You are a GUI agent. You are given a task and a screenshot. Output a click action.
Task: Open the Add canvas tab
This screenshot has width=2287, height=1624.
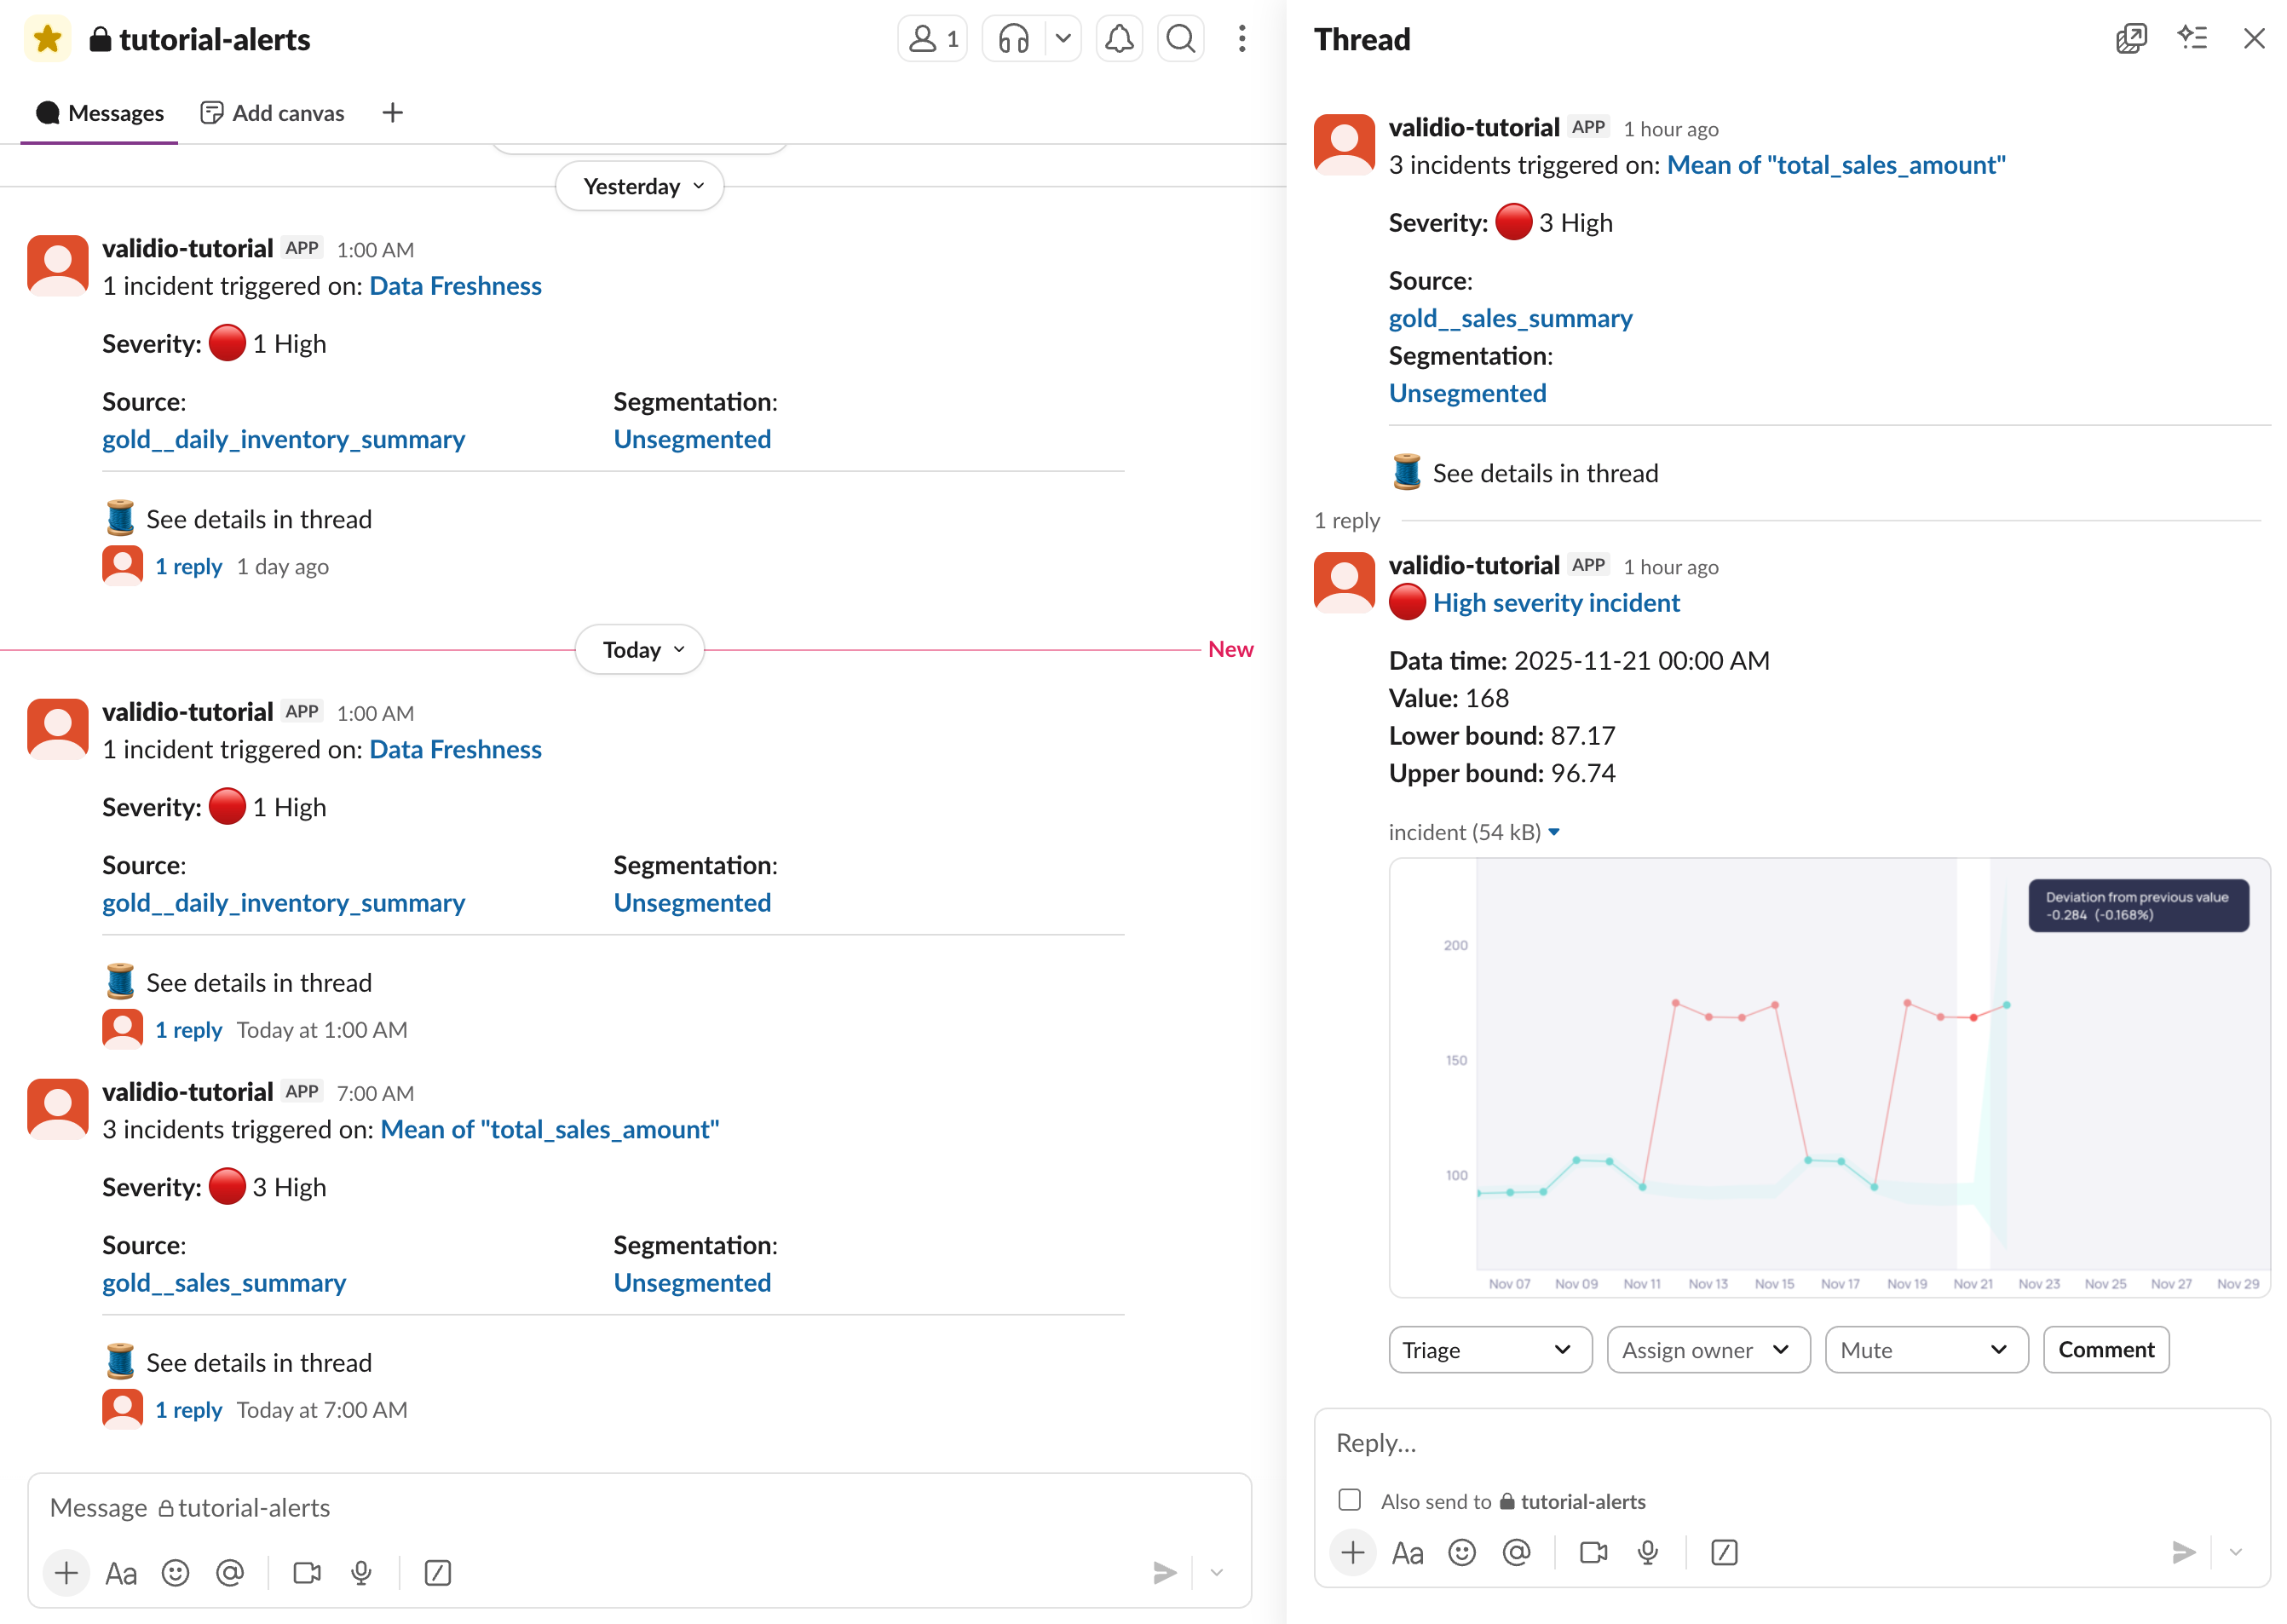click(x=272, y=113)
